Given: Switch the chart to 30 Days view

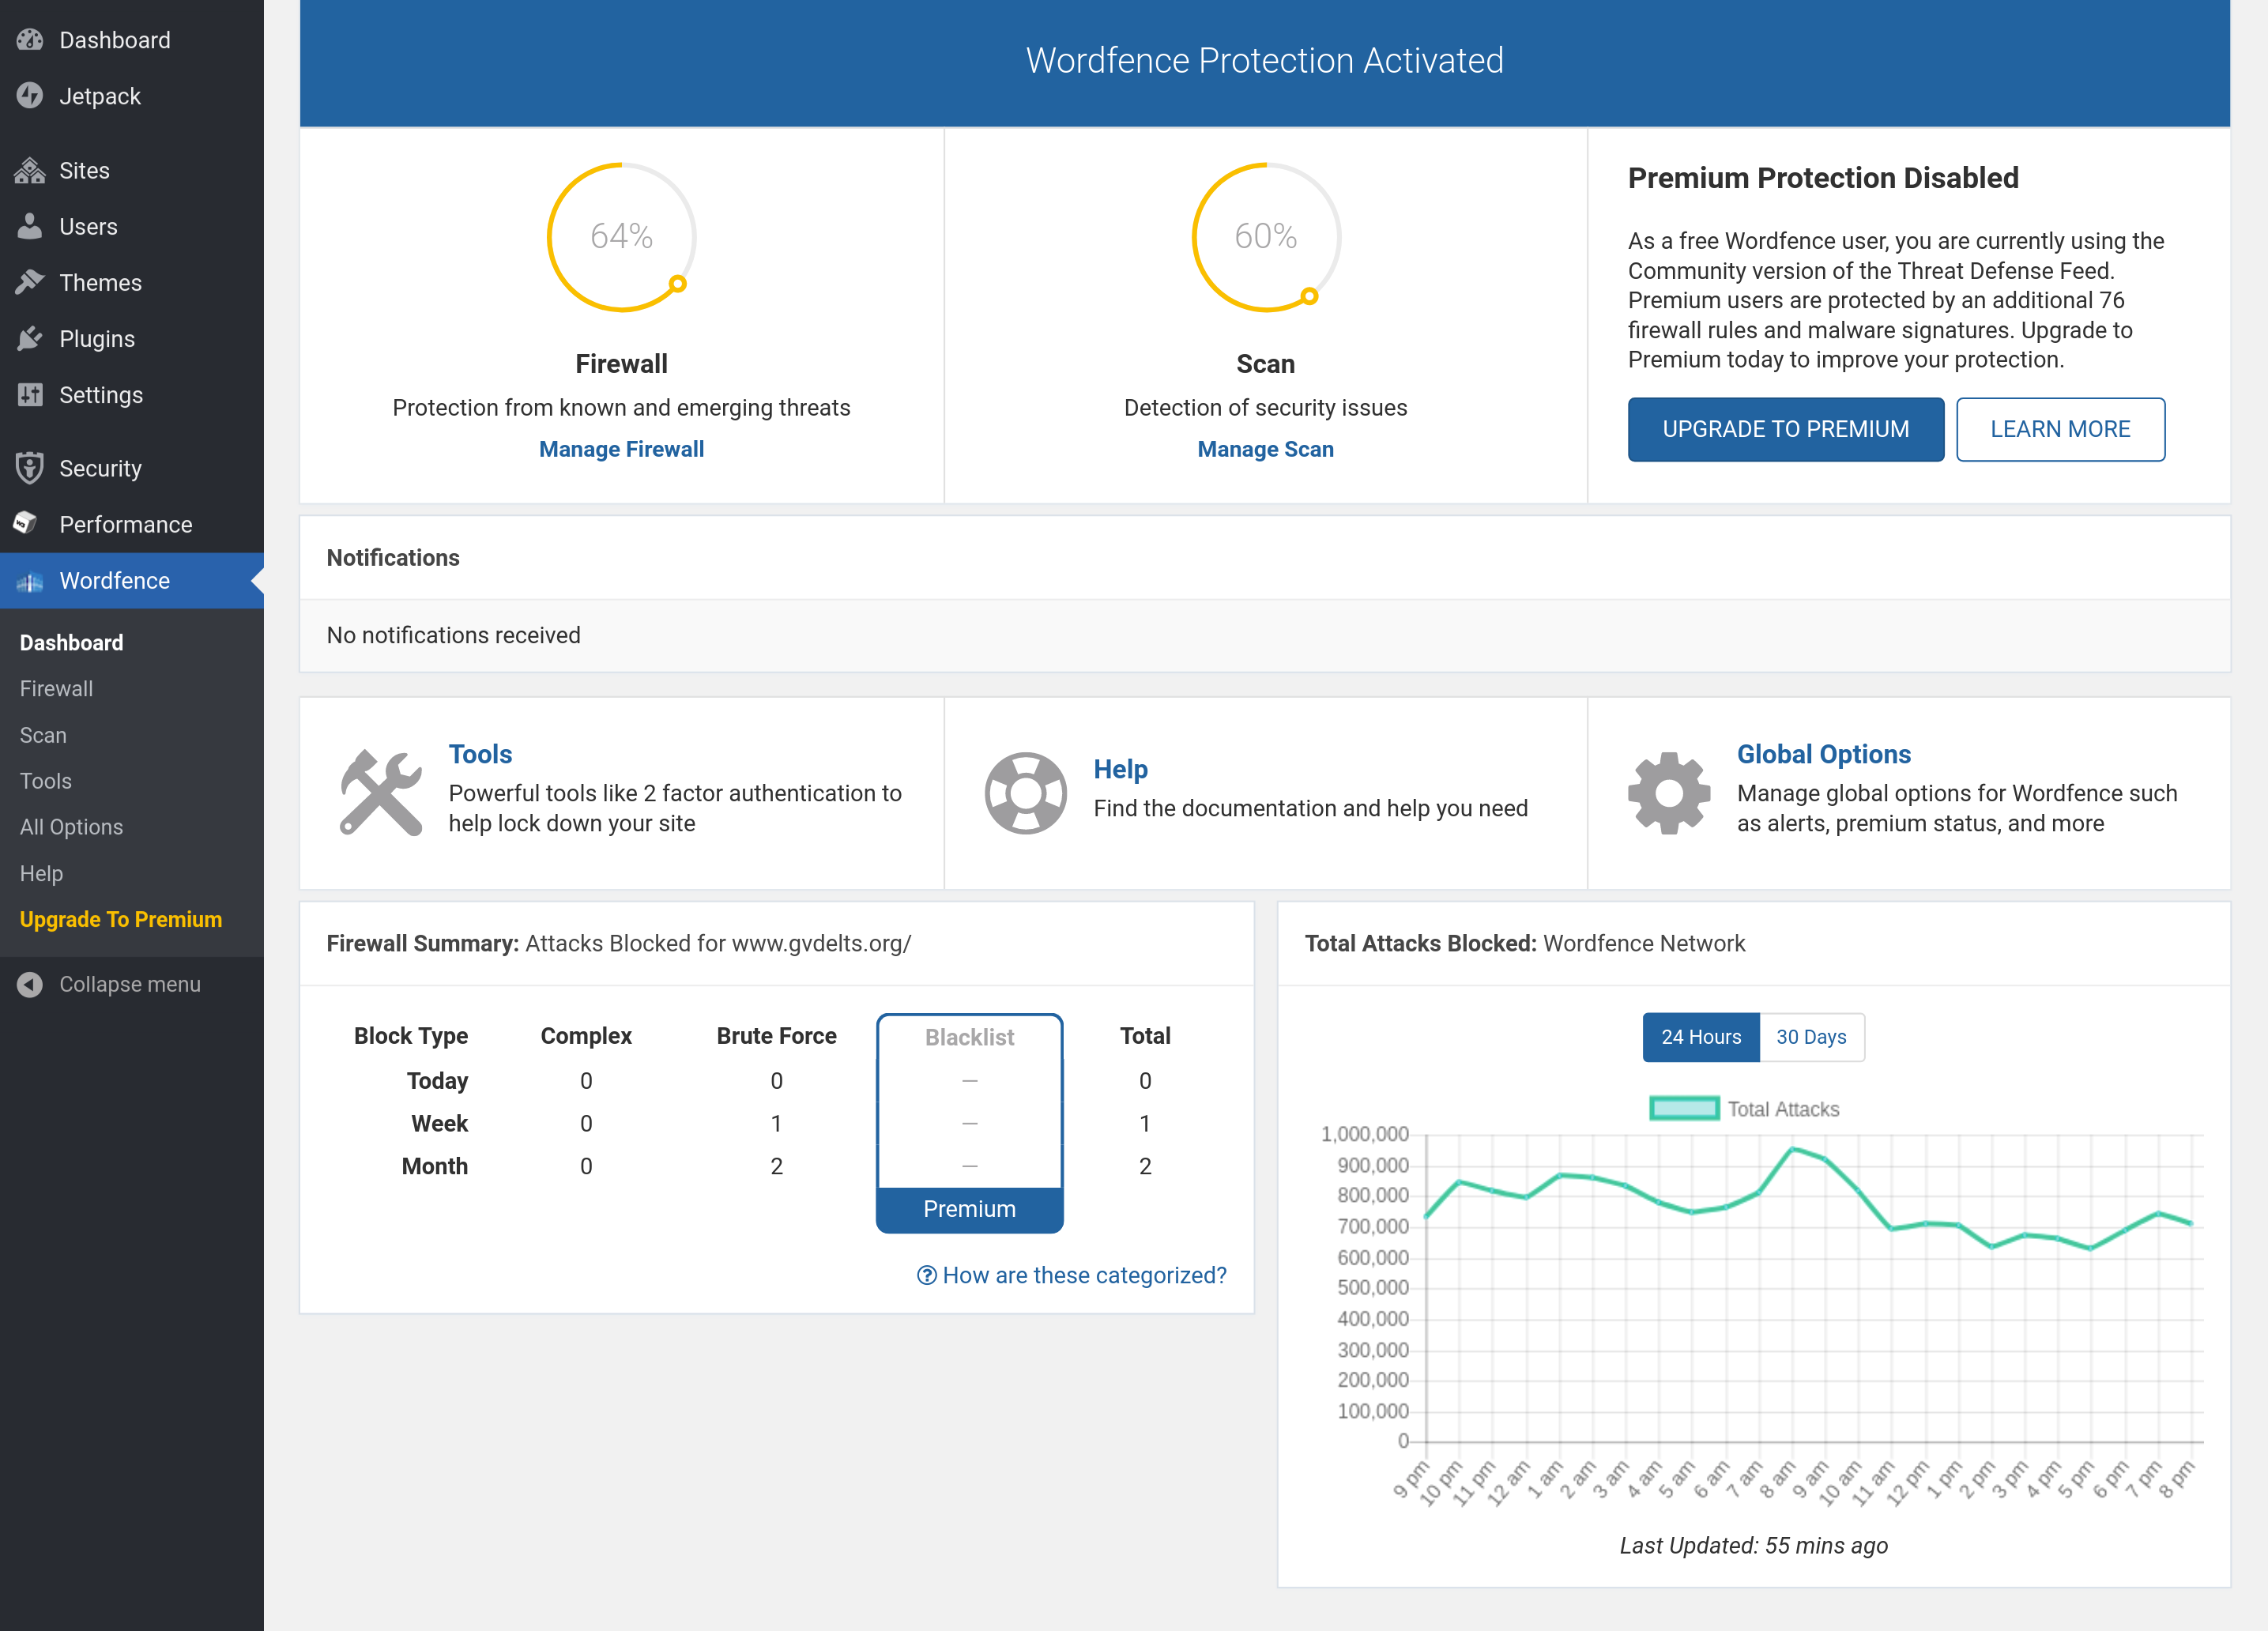Looking at the screenshot, I should 1811,1037.
